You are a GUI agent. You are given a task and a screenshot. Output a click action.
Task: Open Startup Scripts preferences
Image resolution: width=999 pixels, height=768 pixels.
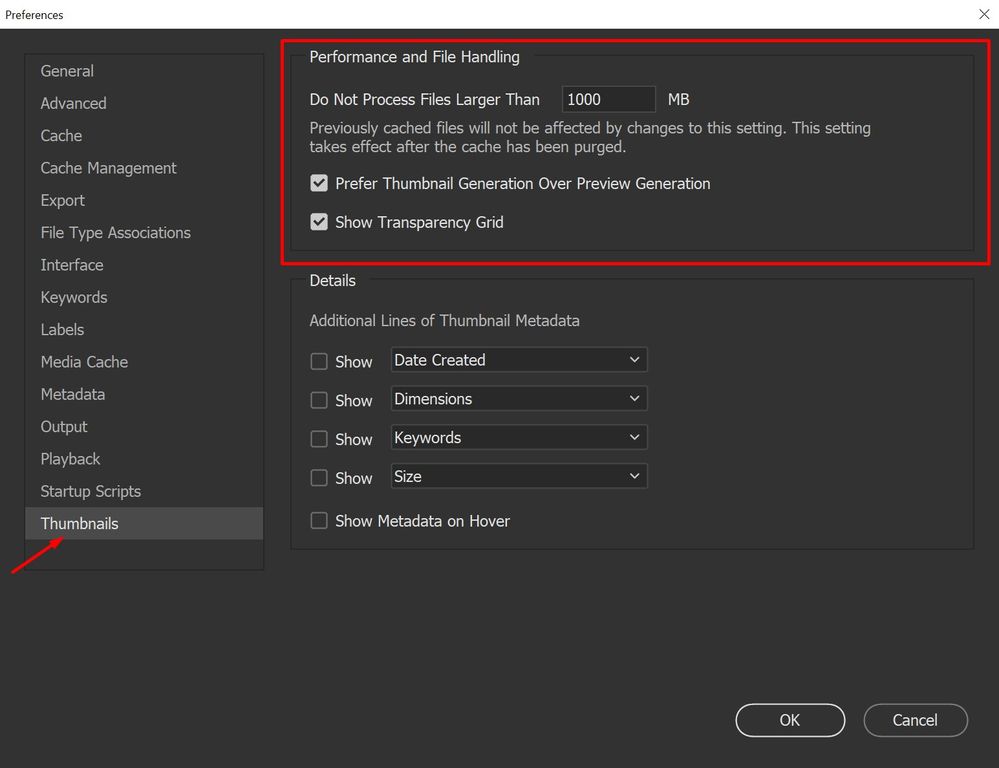click(x=90, y=491)
